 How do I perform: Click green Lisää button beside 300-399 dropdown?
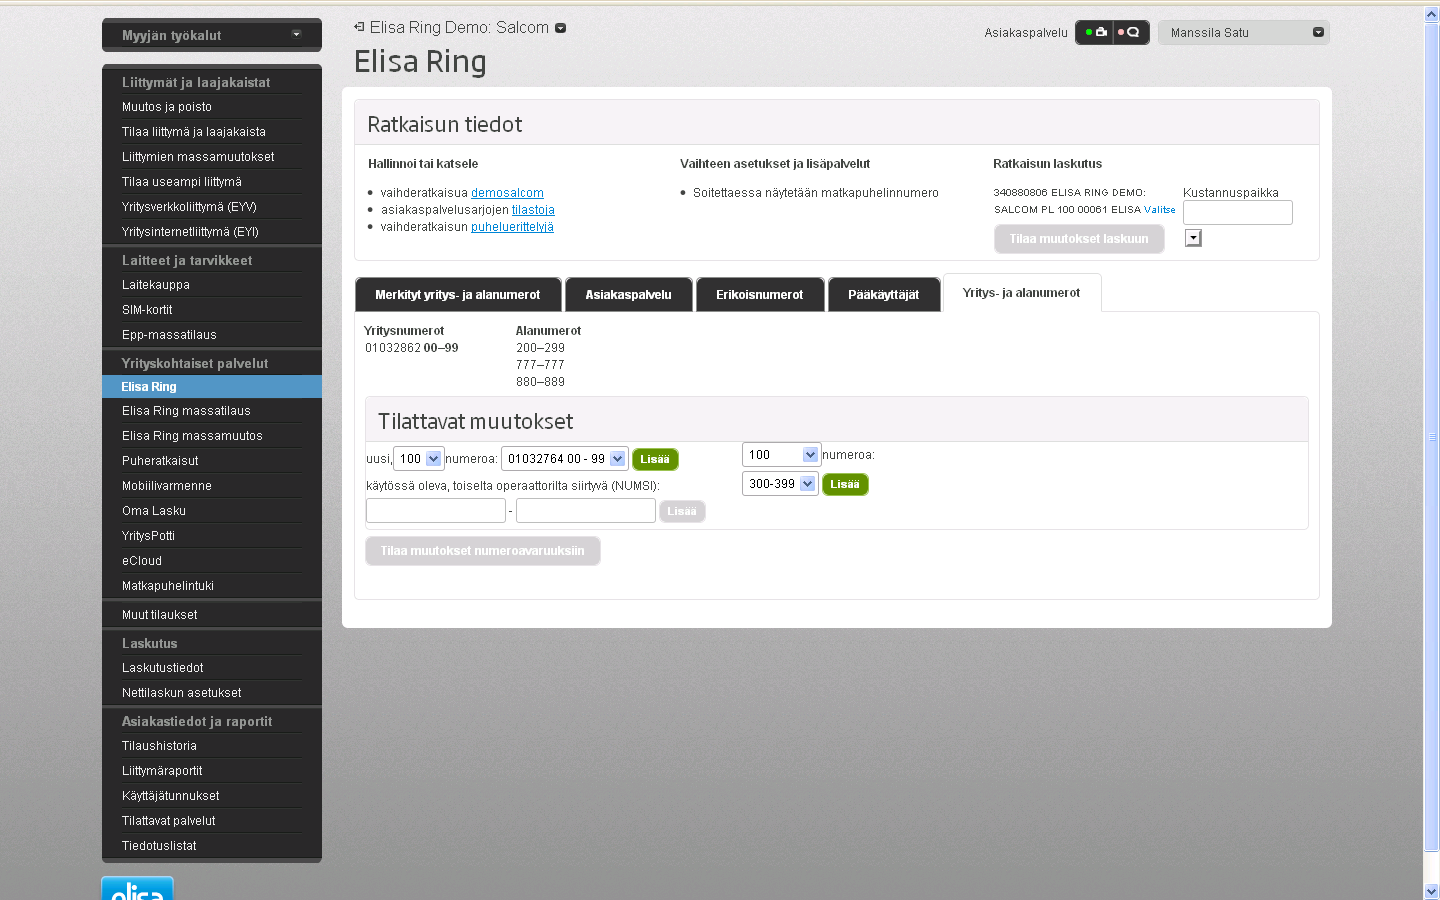coord(845,484)
